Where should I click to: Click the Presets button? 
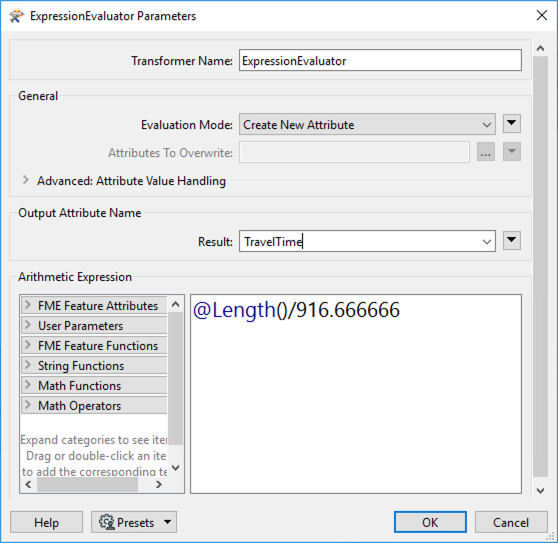point(134,522)
